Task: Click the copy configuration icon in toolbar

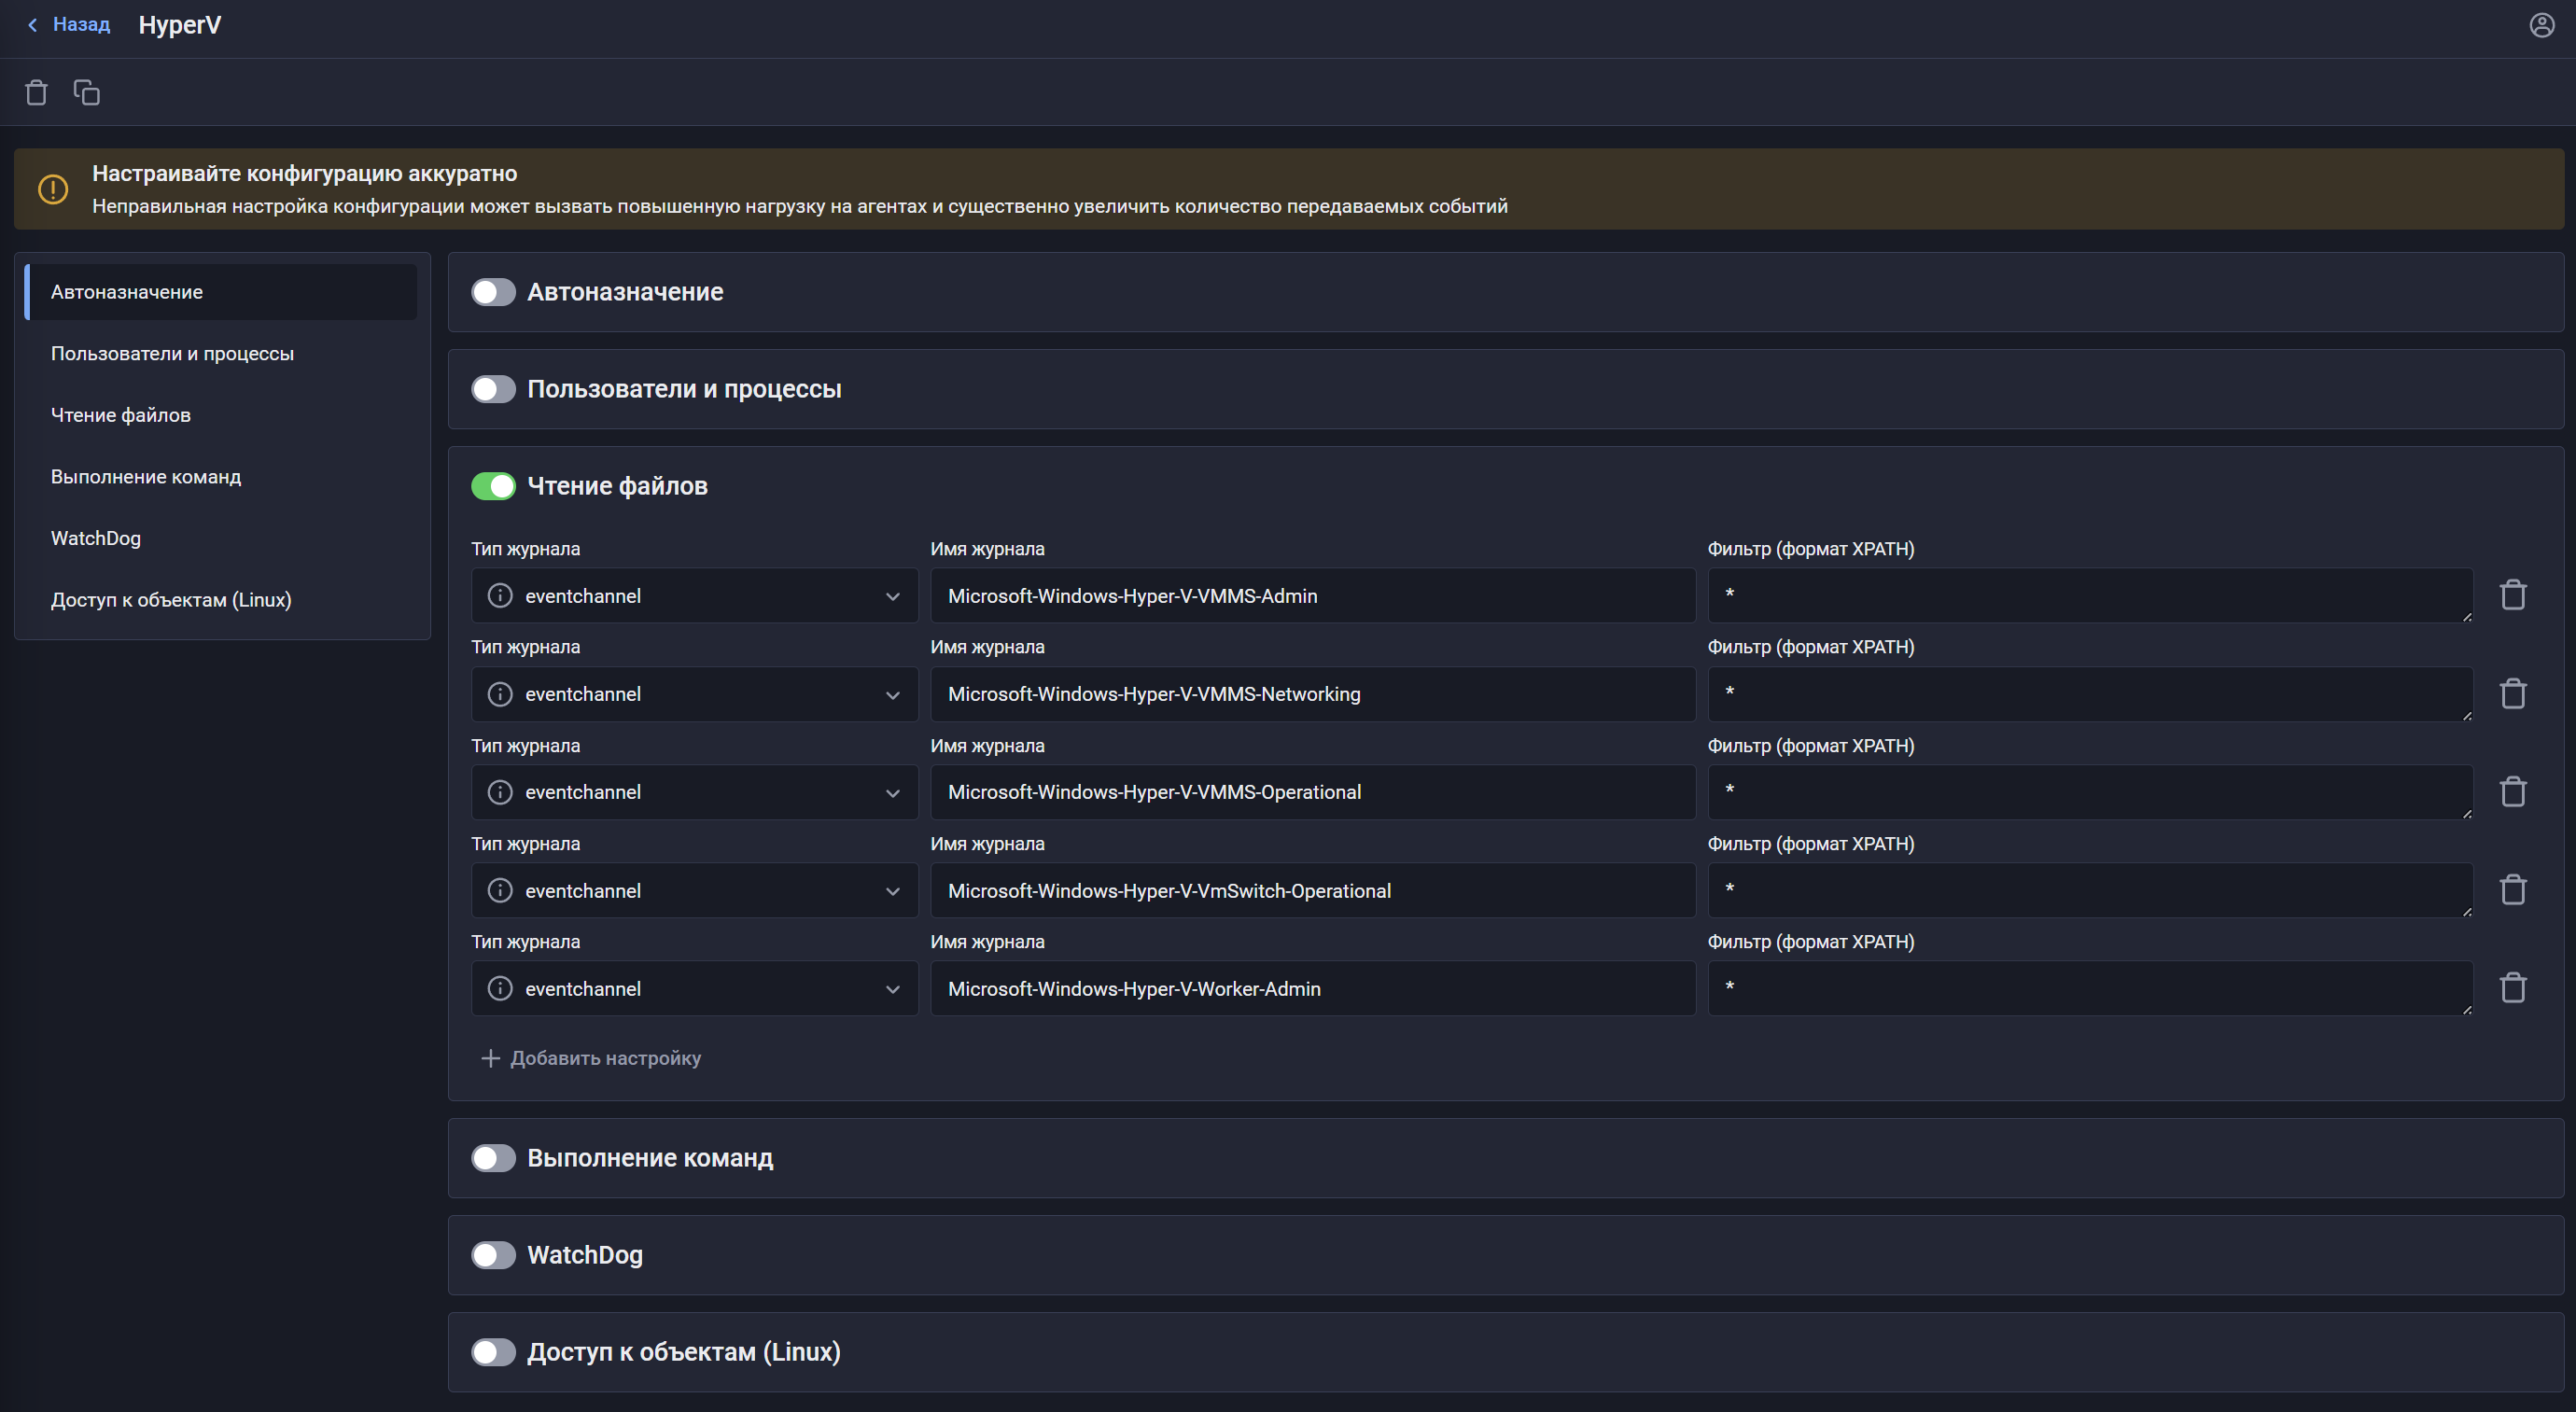Action: coord(87,93)
